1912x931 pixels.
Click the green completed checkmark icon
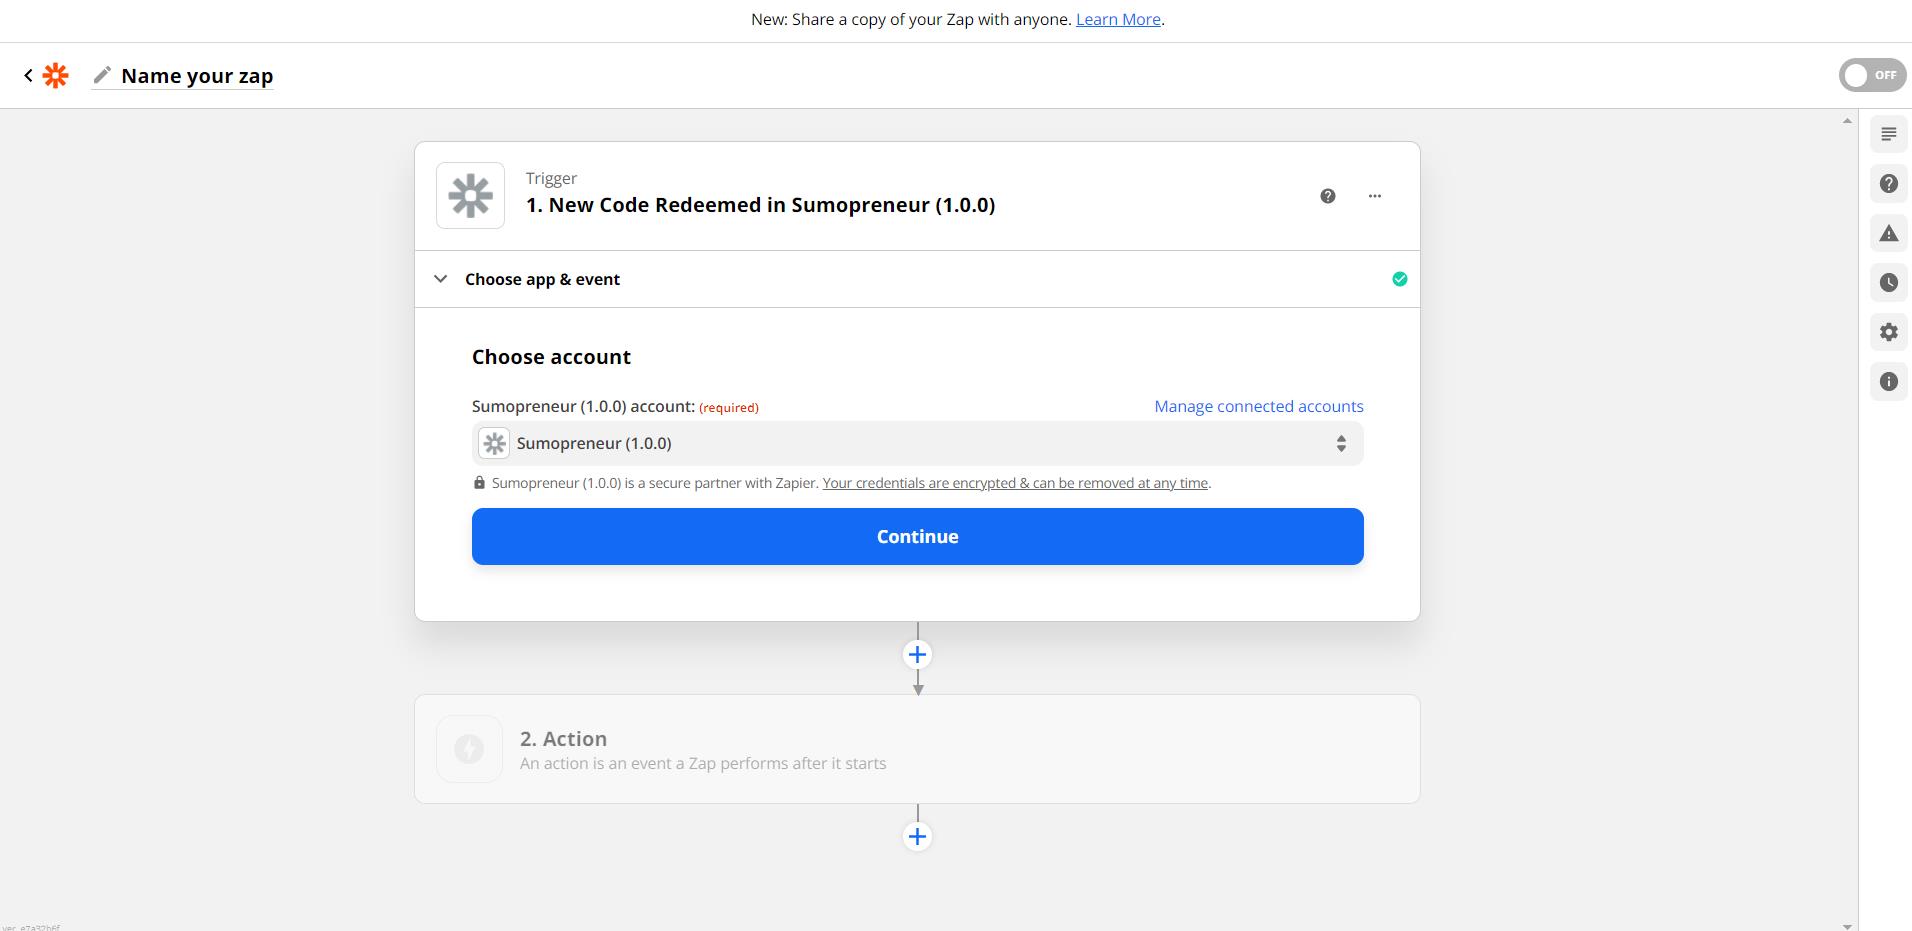click(1399, 279)
